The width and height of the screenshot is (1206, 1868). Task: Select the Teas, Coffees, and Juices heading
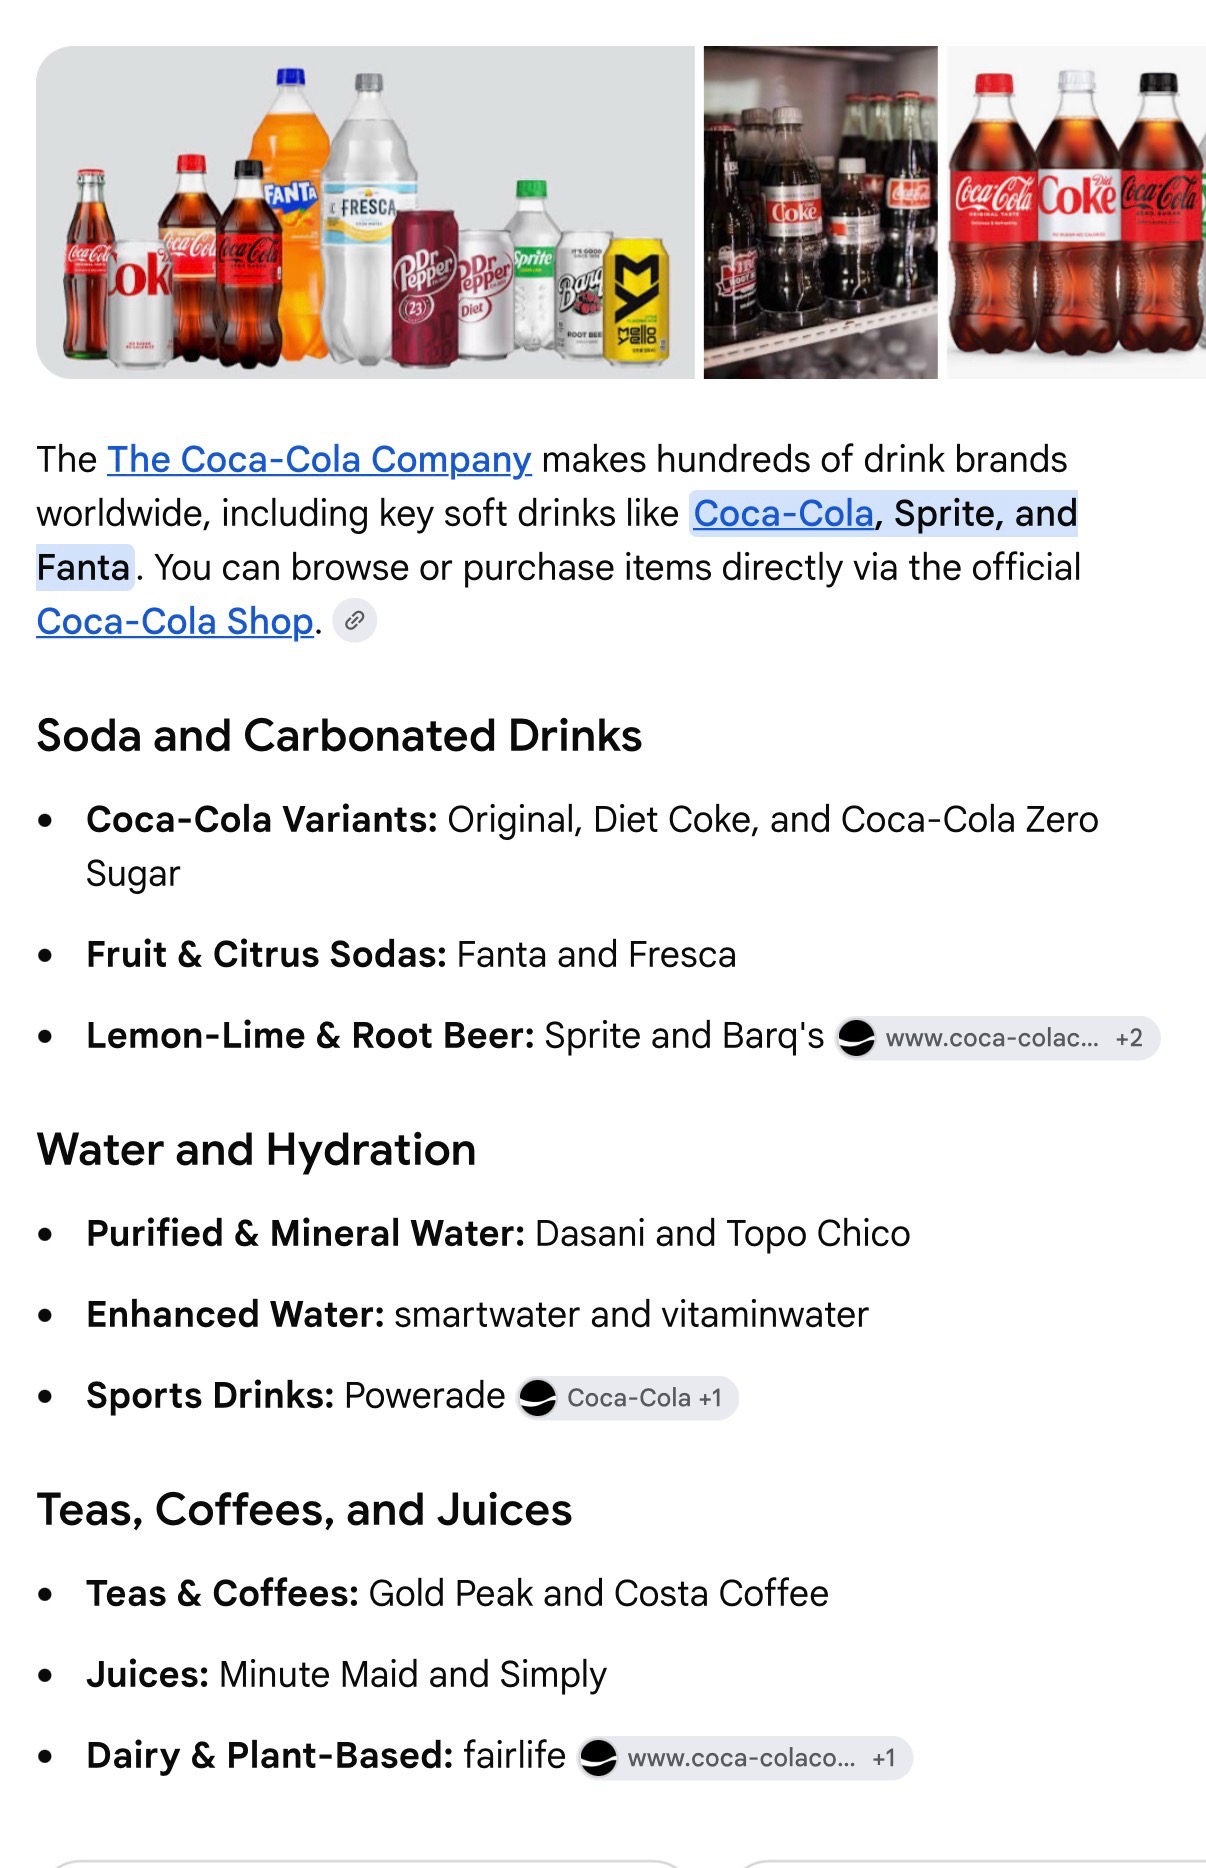tap(304, 1510)
